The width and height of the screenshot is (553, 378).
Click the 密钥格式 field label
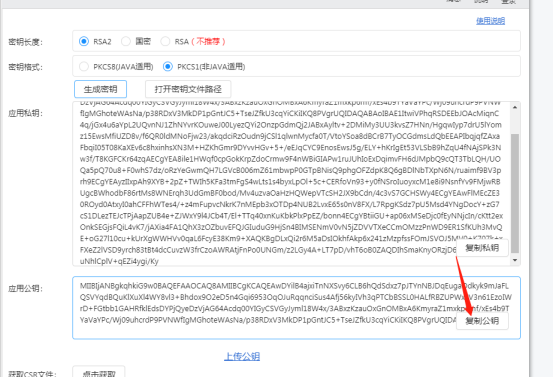(25, 67)
